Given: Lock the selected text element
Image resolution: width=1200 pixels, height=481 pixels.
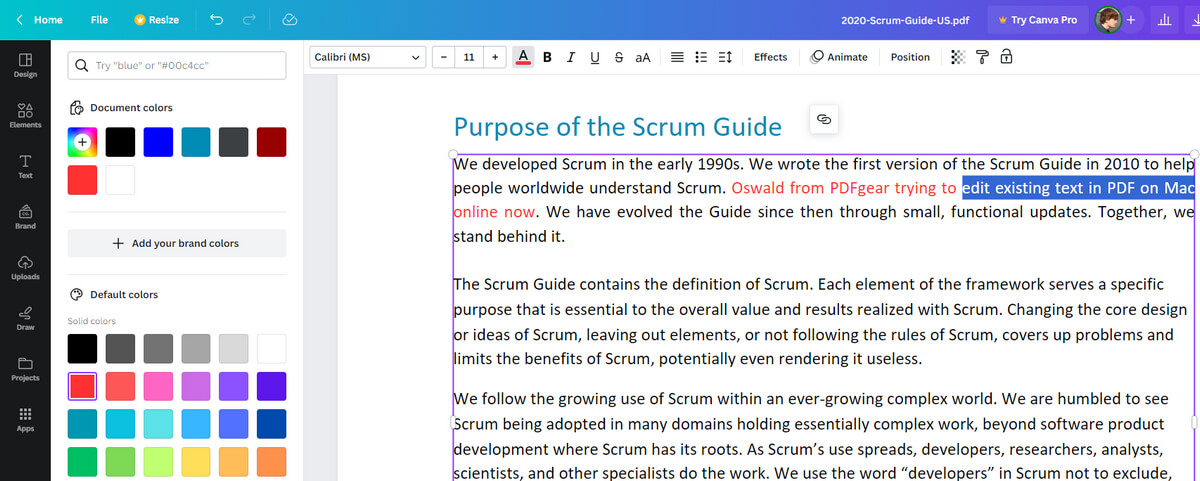Looking at the screenshot, I should click(1006, 57).
